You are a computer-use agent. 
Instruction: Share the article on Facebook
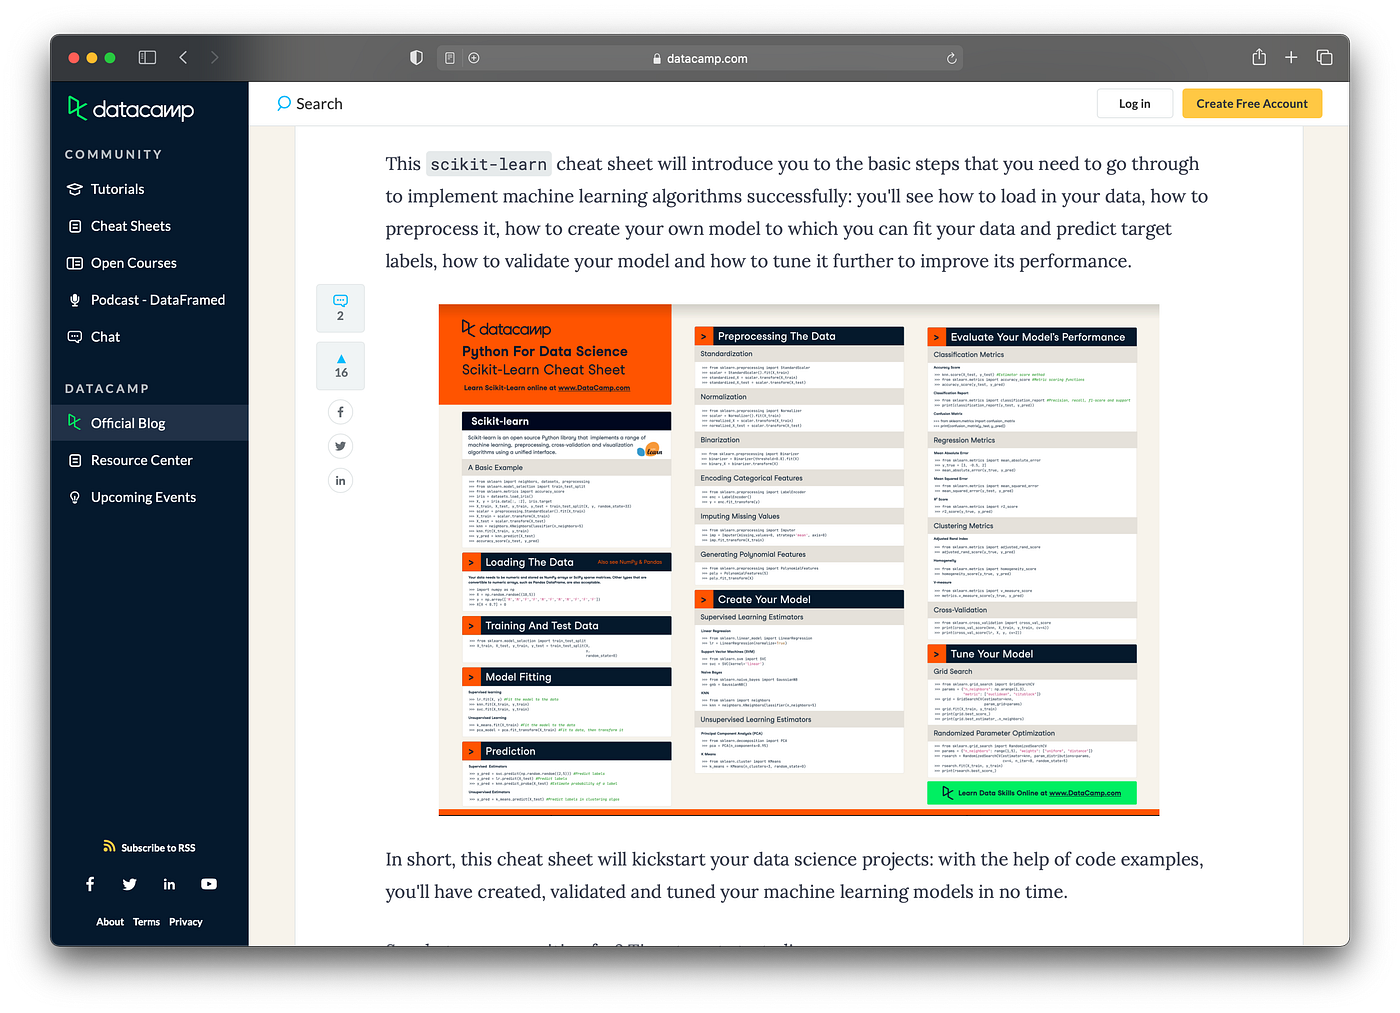pos(340,411)
